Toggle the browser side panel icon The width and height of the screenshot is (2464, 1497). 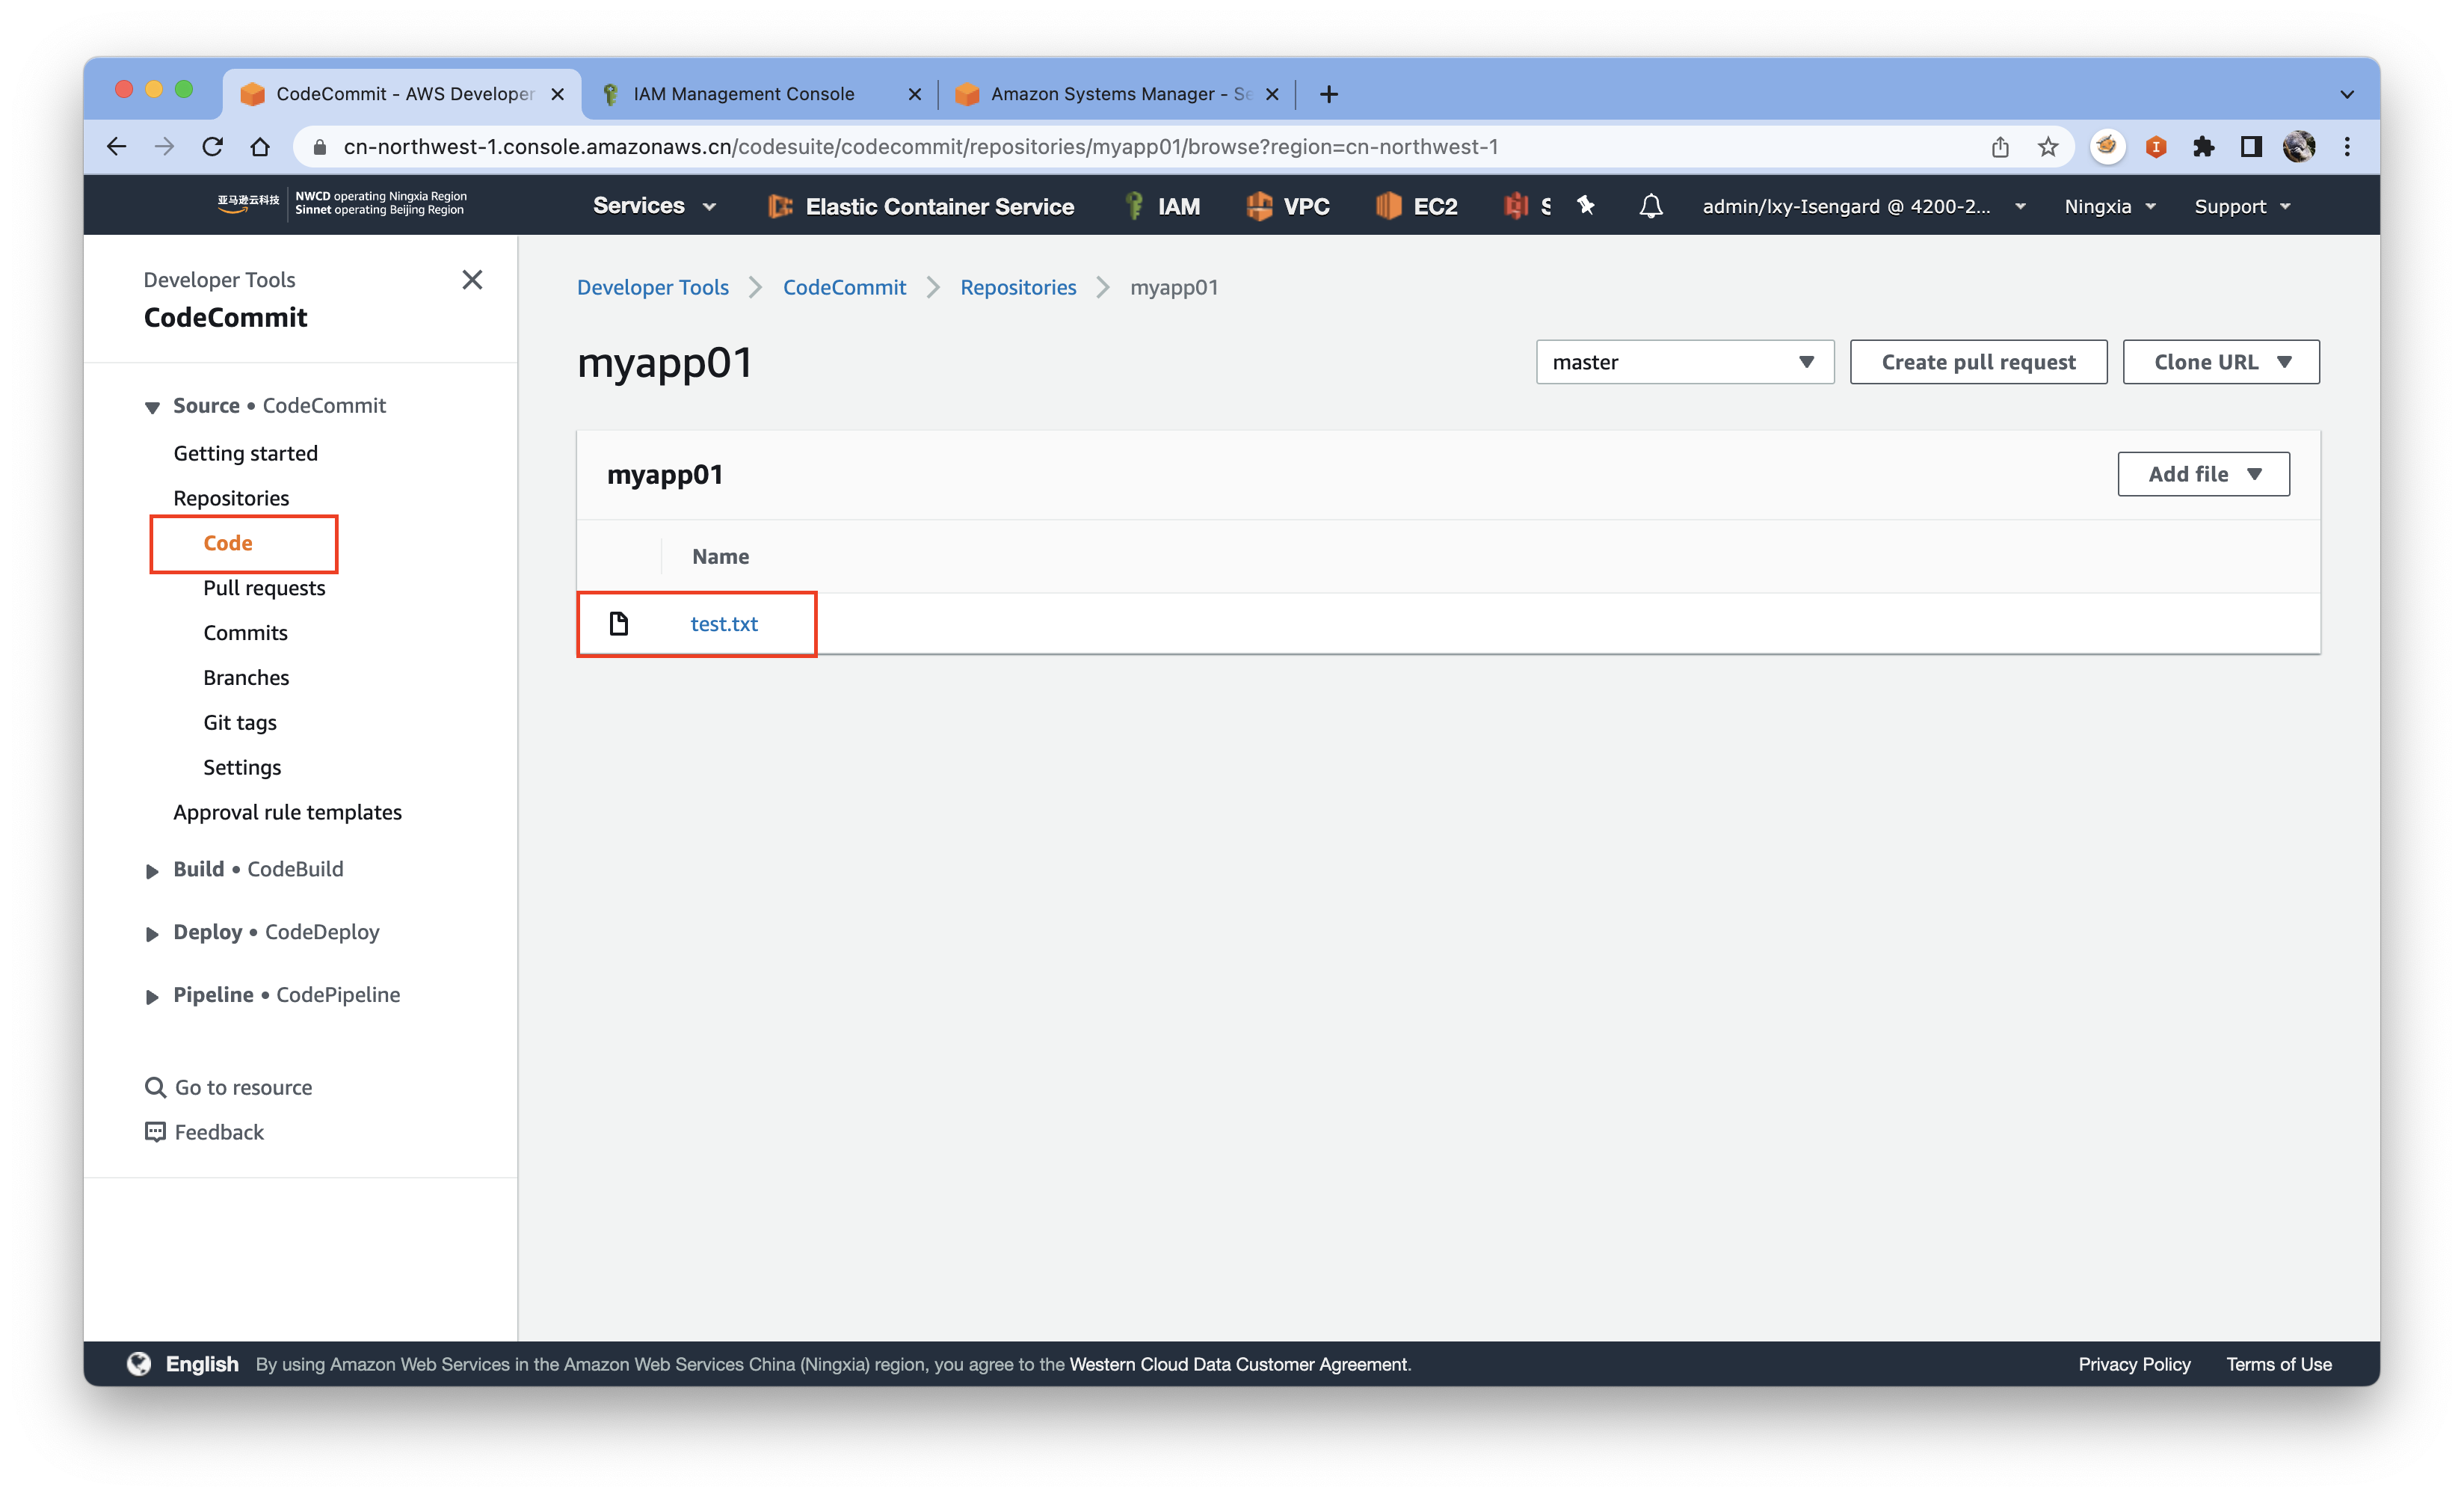coord(2251,147)
